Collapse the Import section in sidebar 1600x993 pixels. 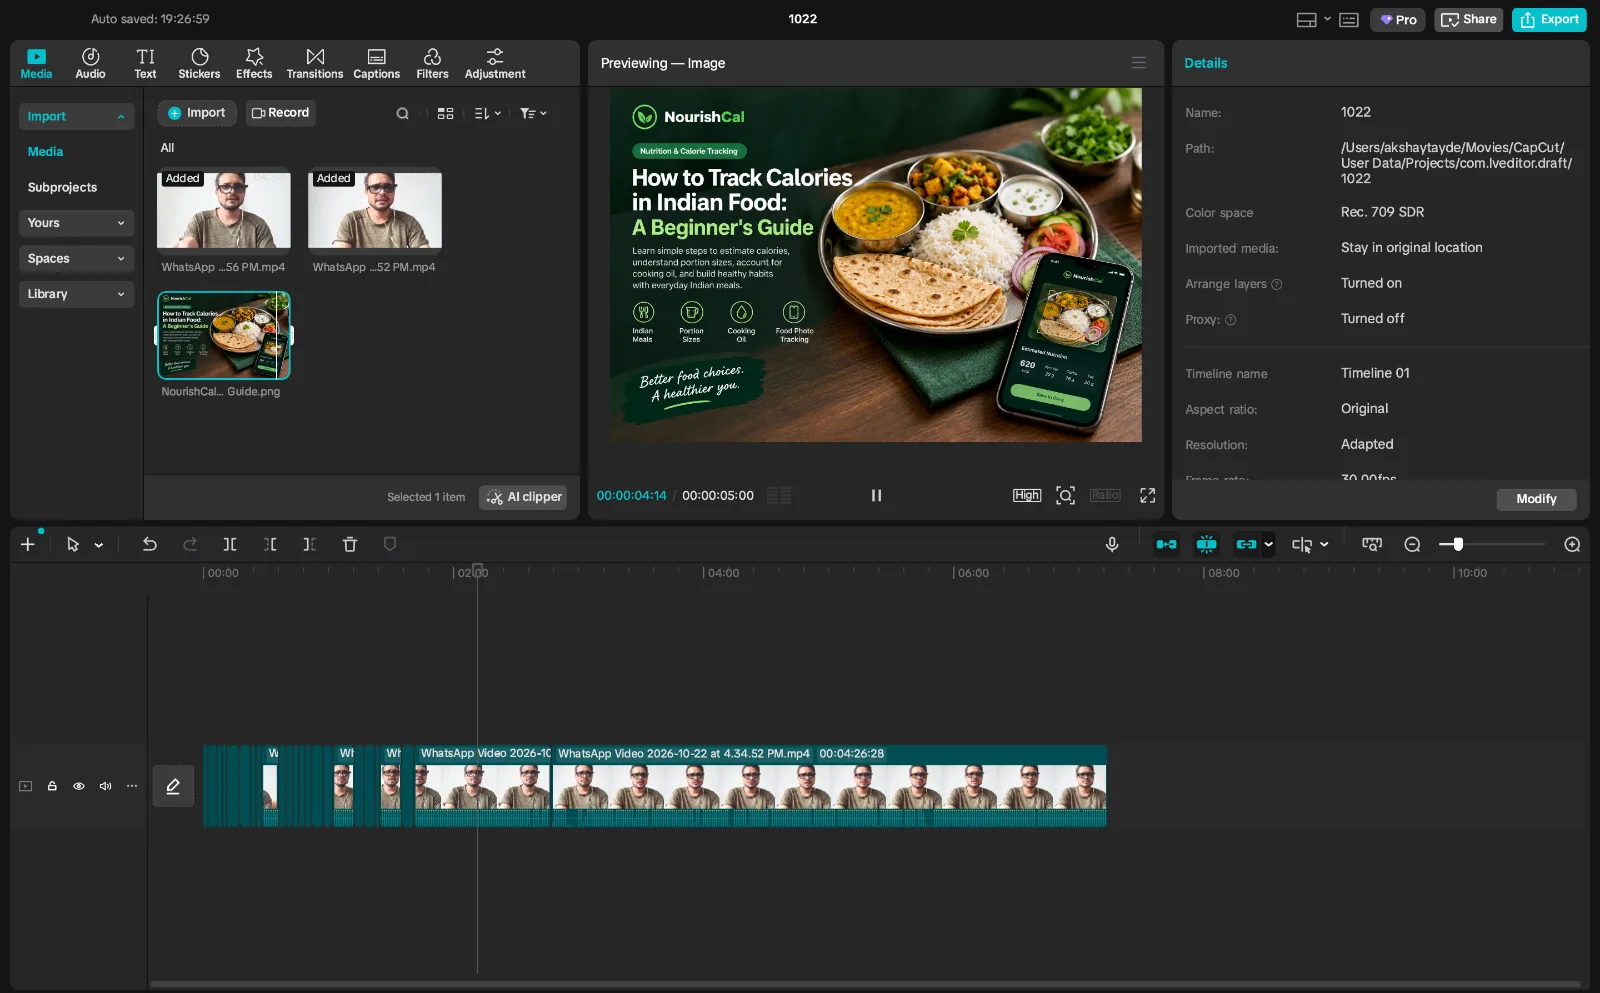point(76,116)
